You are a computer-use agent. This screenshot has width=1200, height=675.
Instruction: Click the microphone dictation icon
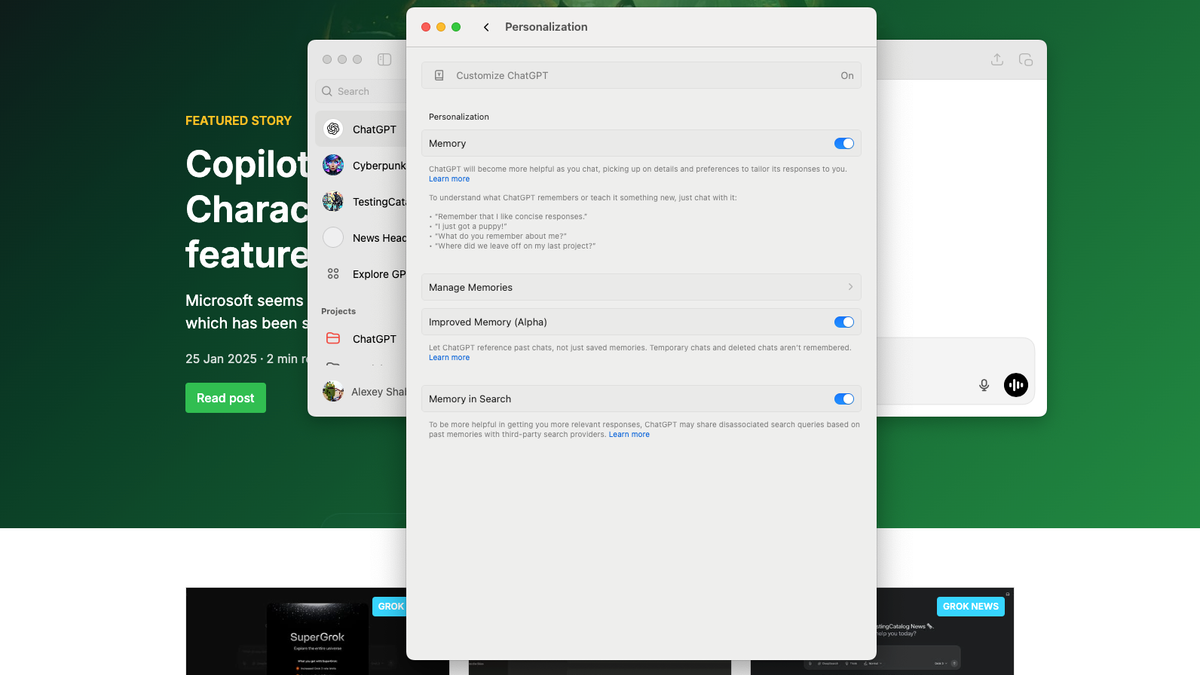tap(983, 385)
